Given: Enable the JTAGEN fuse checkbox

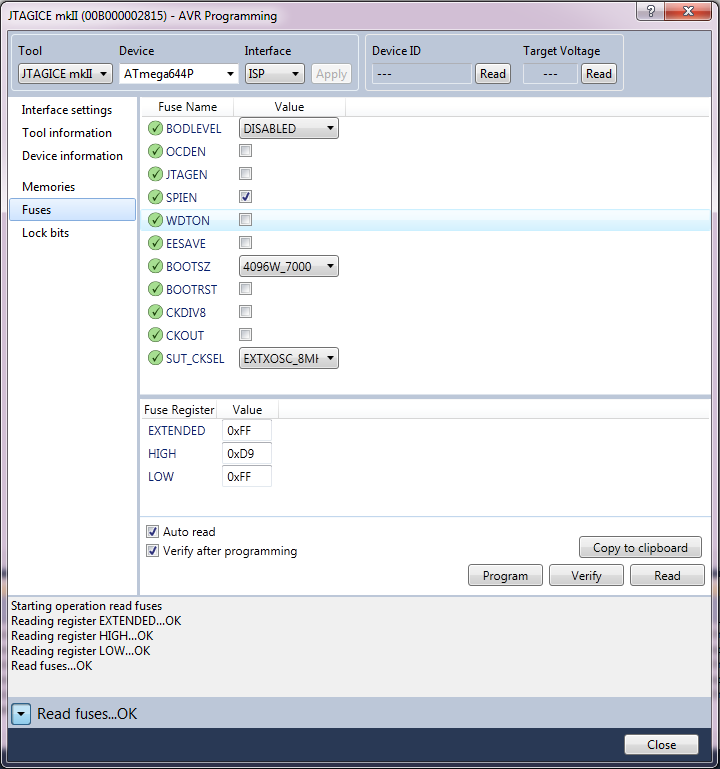Looking at the screenshot, I should tap(245, 174).
